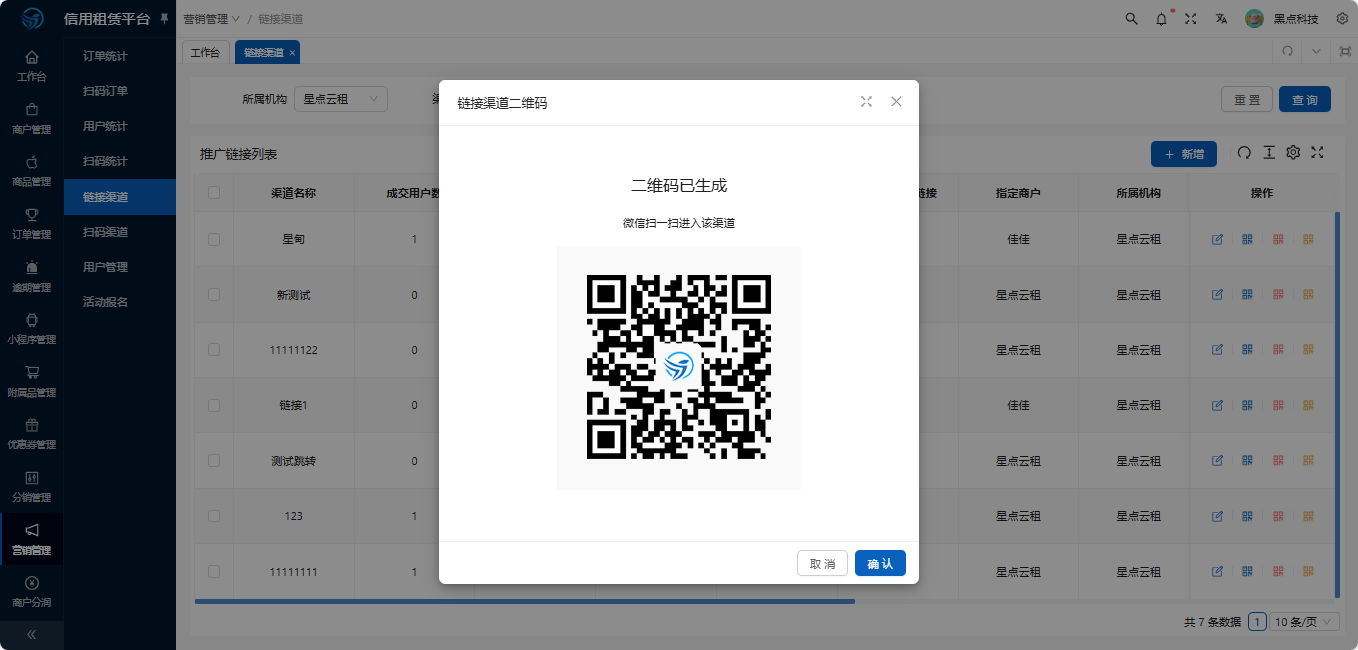Check the row checkbox for 新测试

pyautogui.click(x=214, y=294)
